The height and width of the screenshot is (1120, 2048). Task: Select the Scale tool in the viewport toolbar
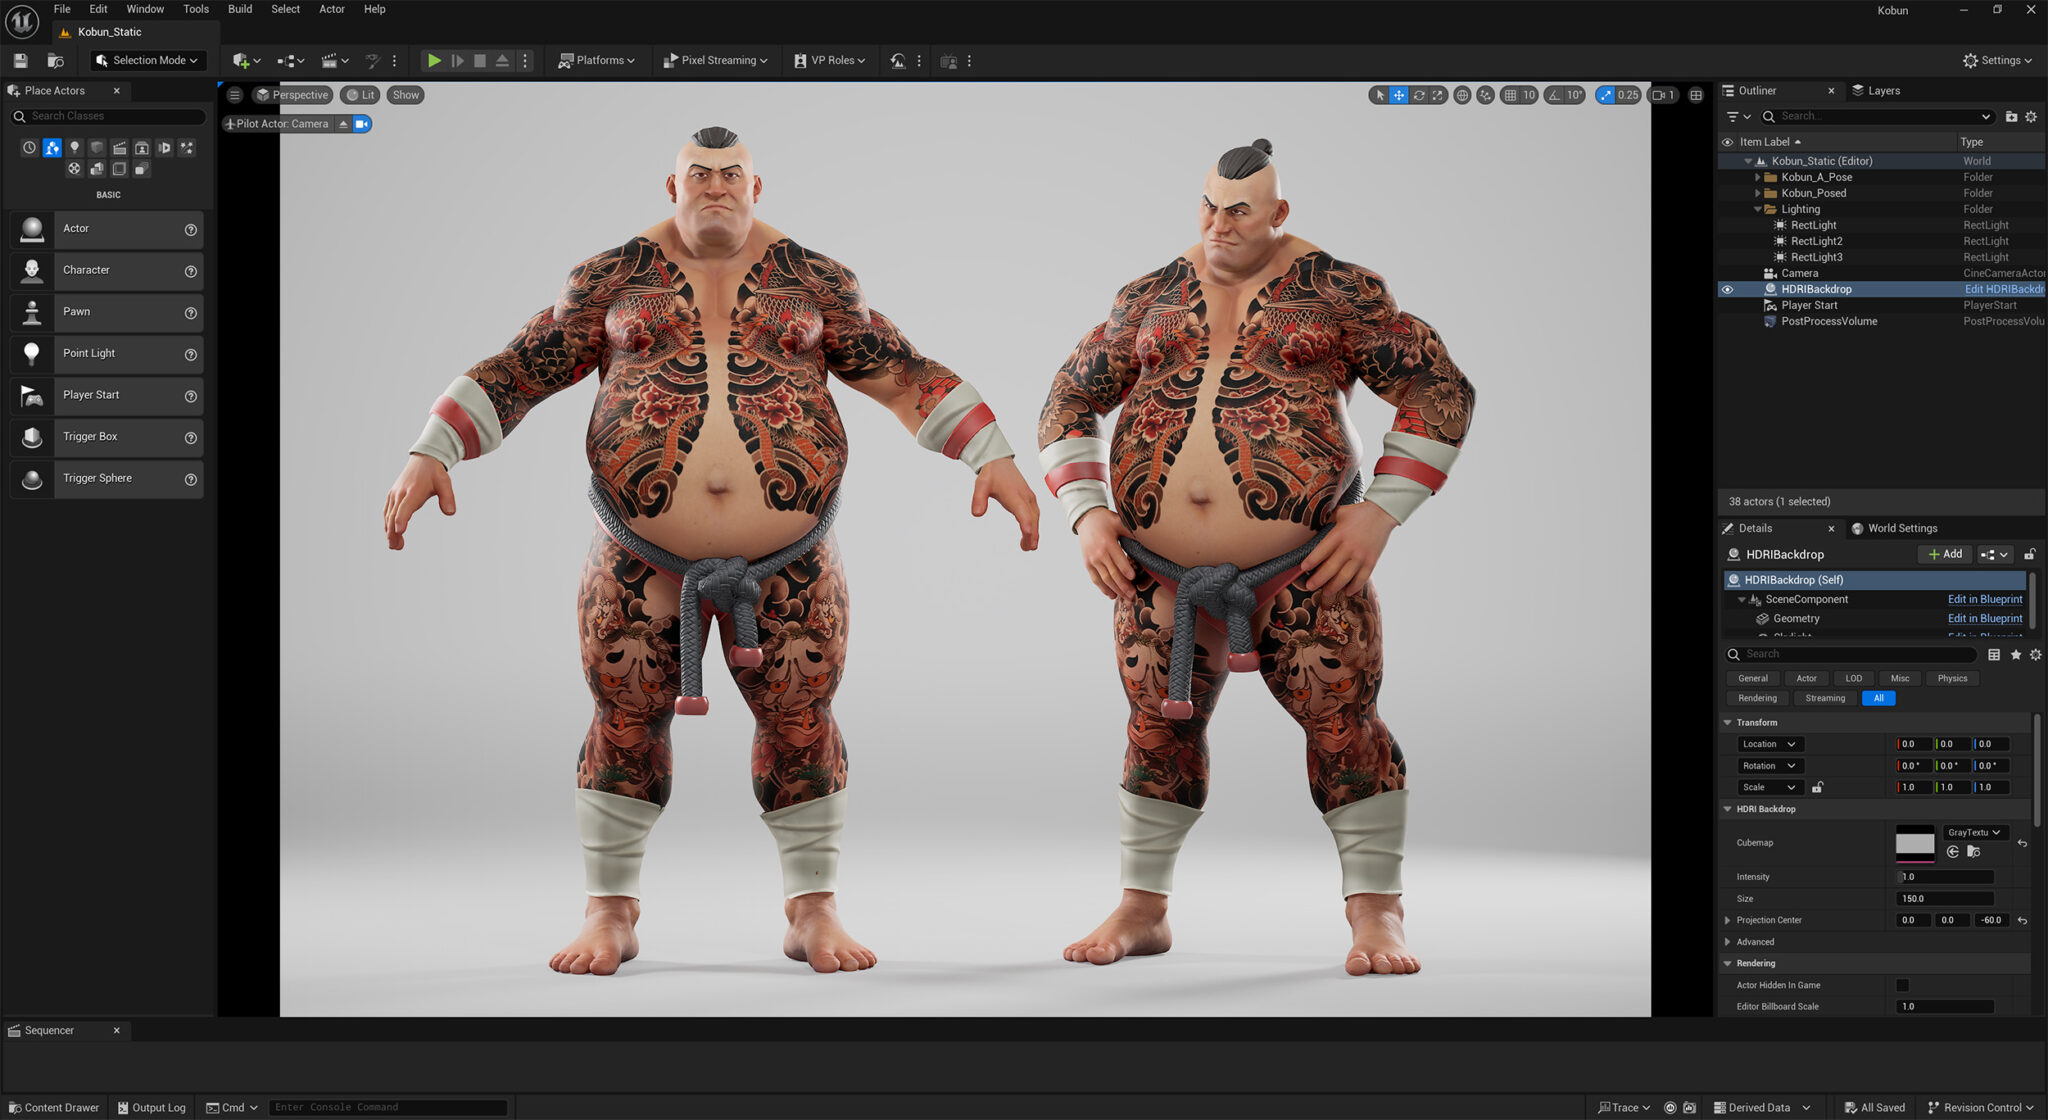point(1438,94)
